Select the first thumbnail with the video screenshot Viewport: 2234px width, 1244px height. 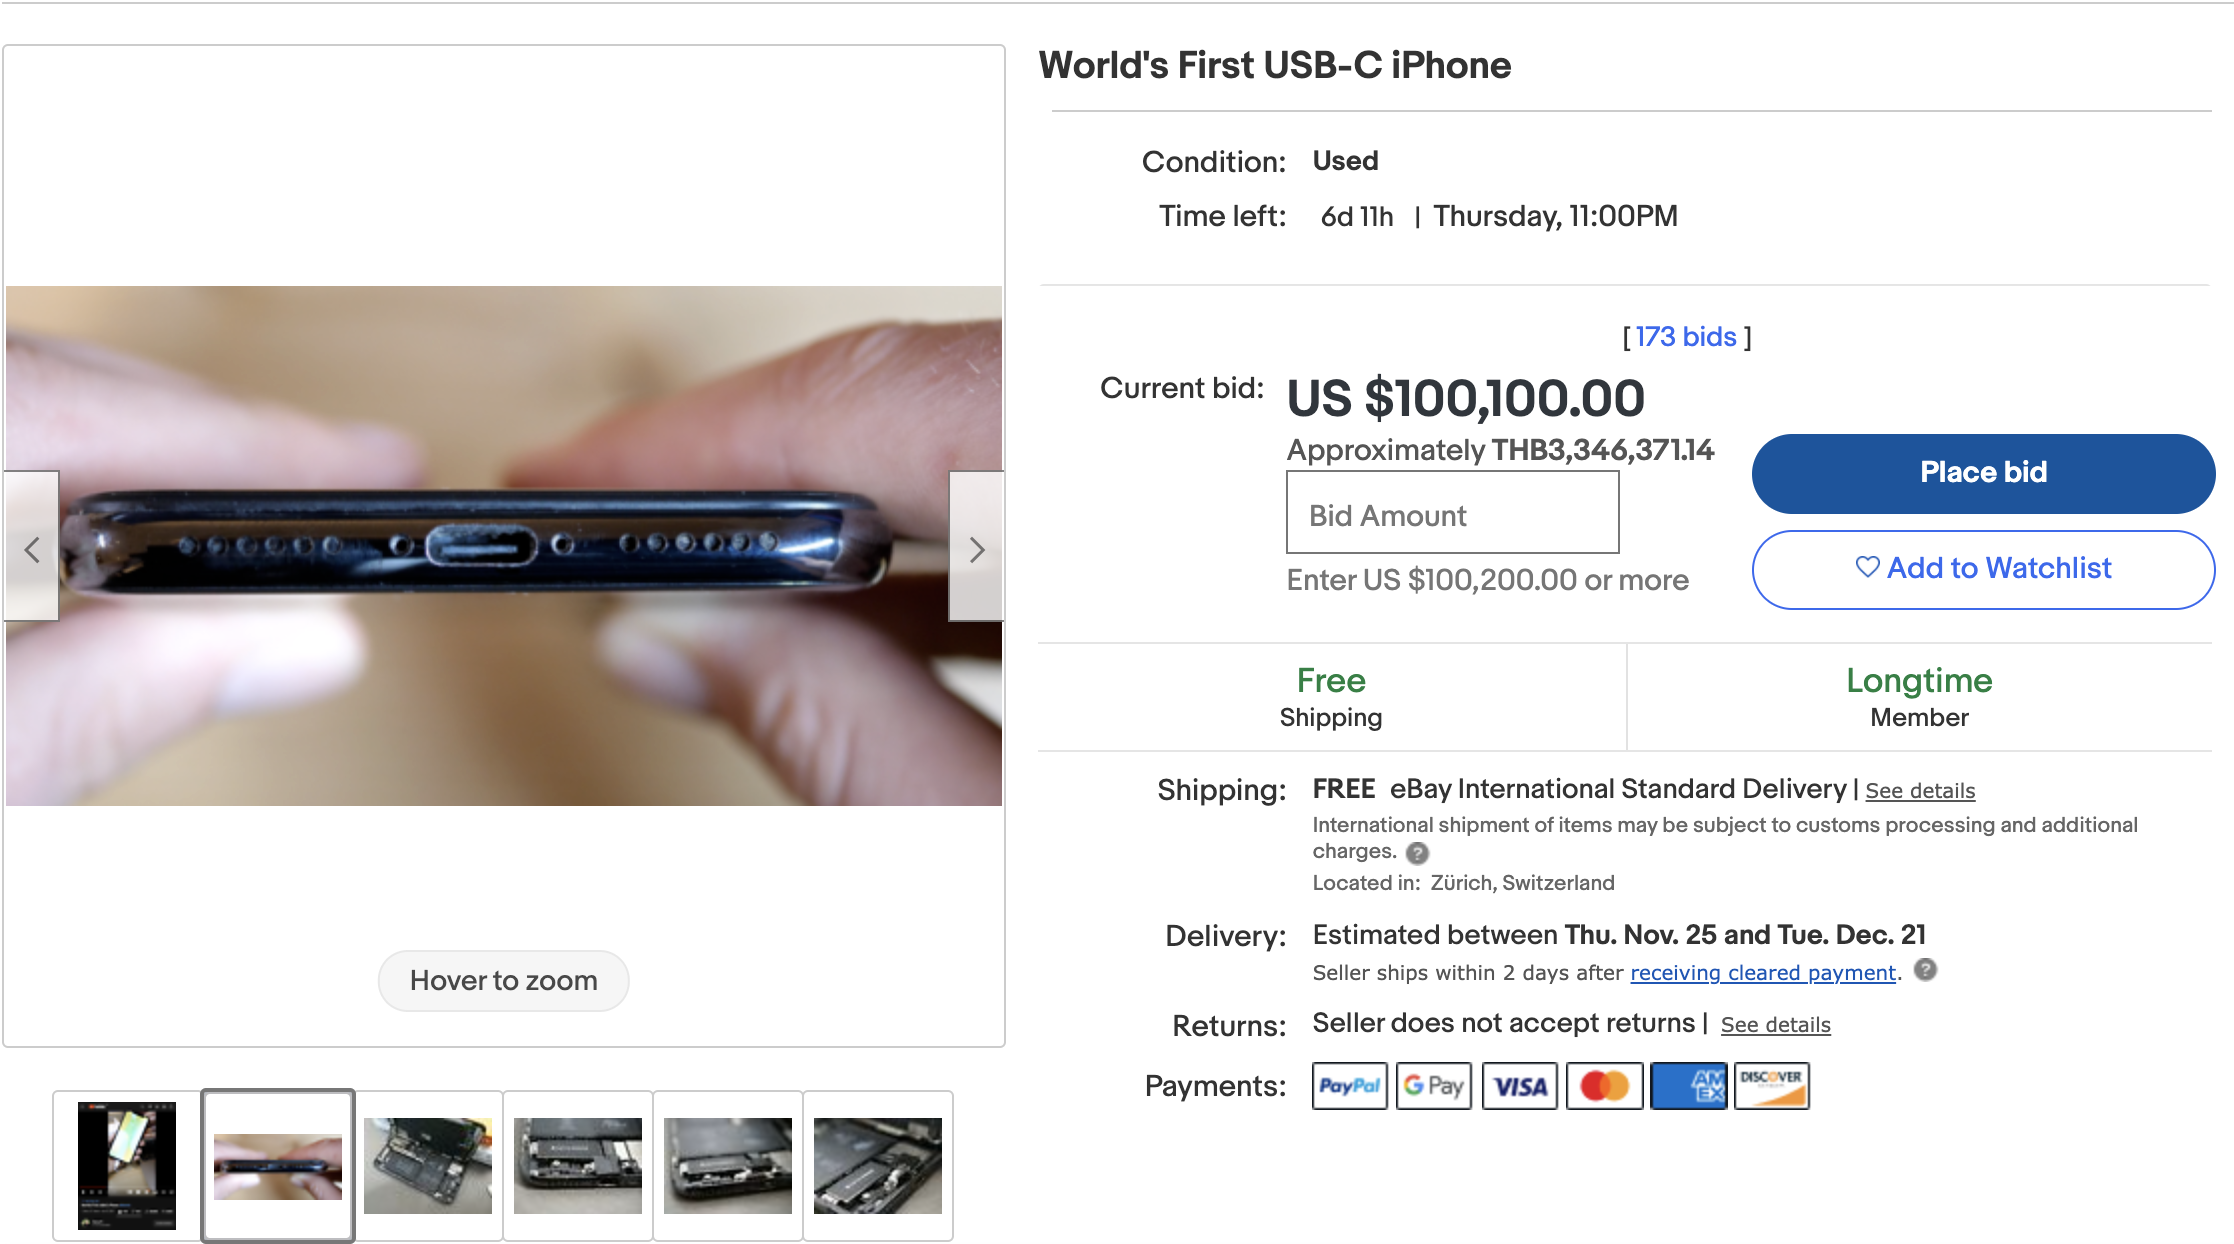click(127, 1166)
